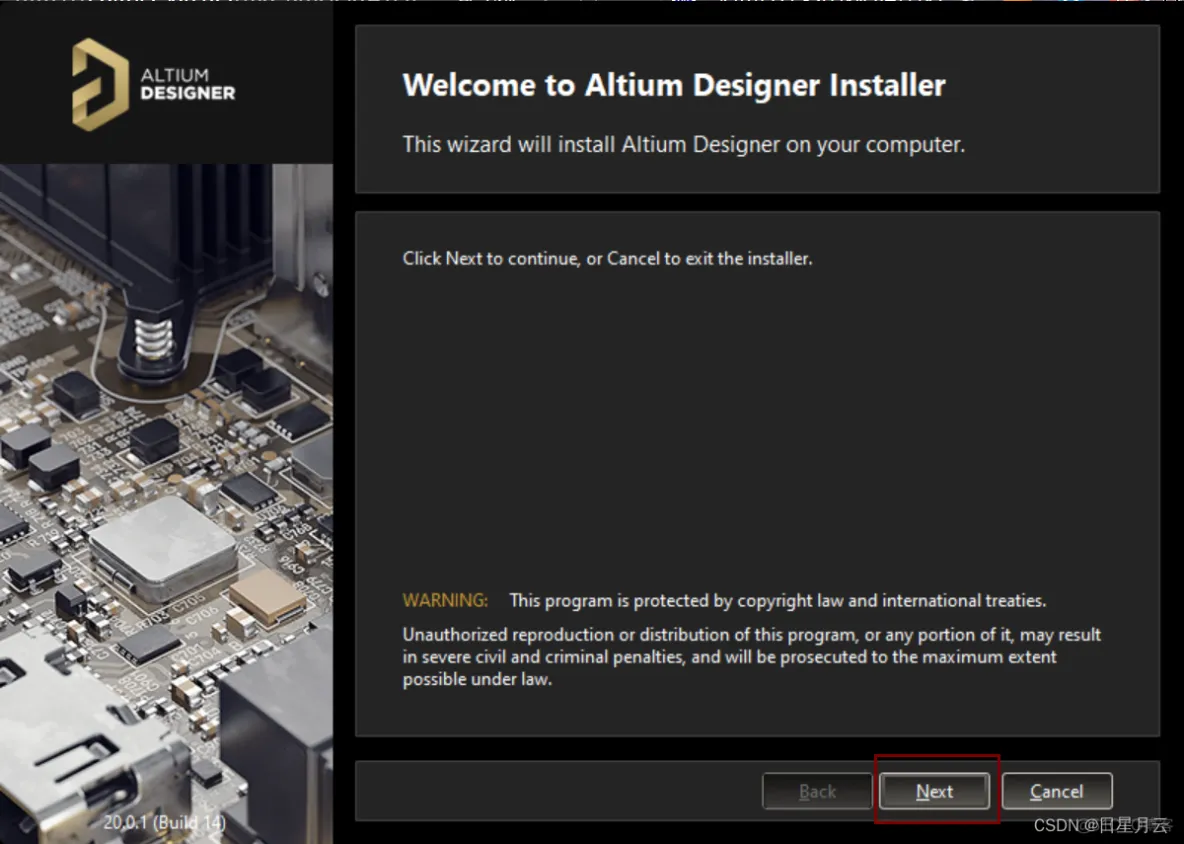The height and width of the screenshot is (844, 1184).
Task: Click the ALTIUM DESIGNER wordmark text
Action: click(x=187, y=85)
